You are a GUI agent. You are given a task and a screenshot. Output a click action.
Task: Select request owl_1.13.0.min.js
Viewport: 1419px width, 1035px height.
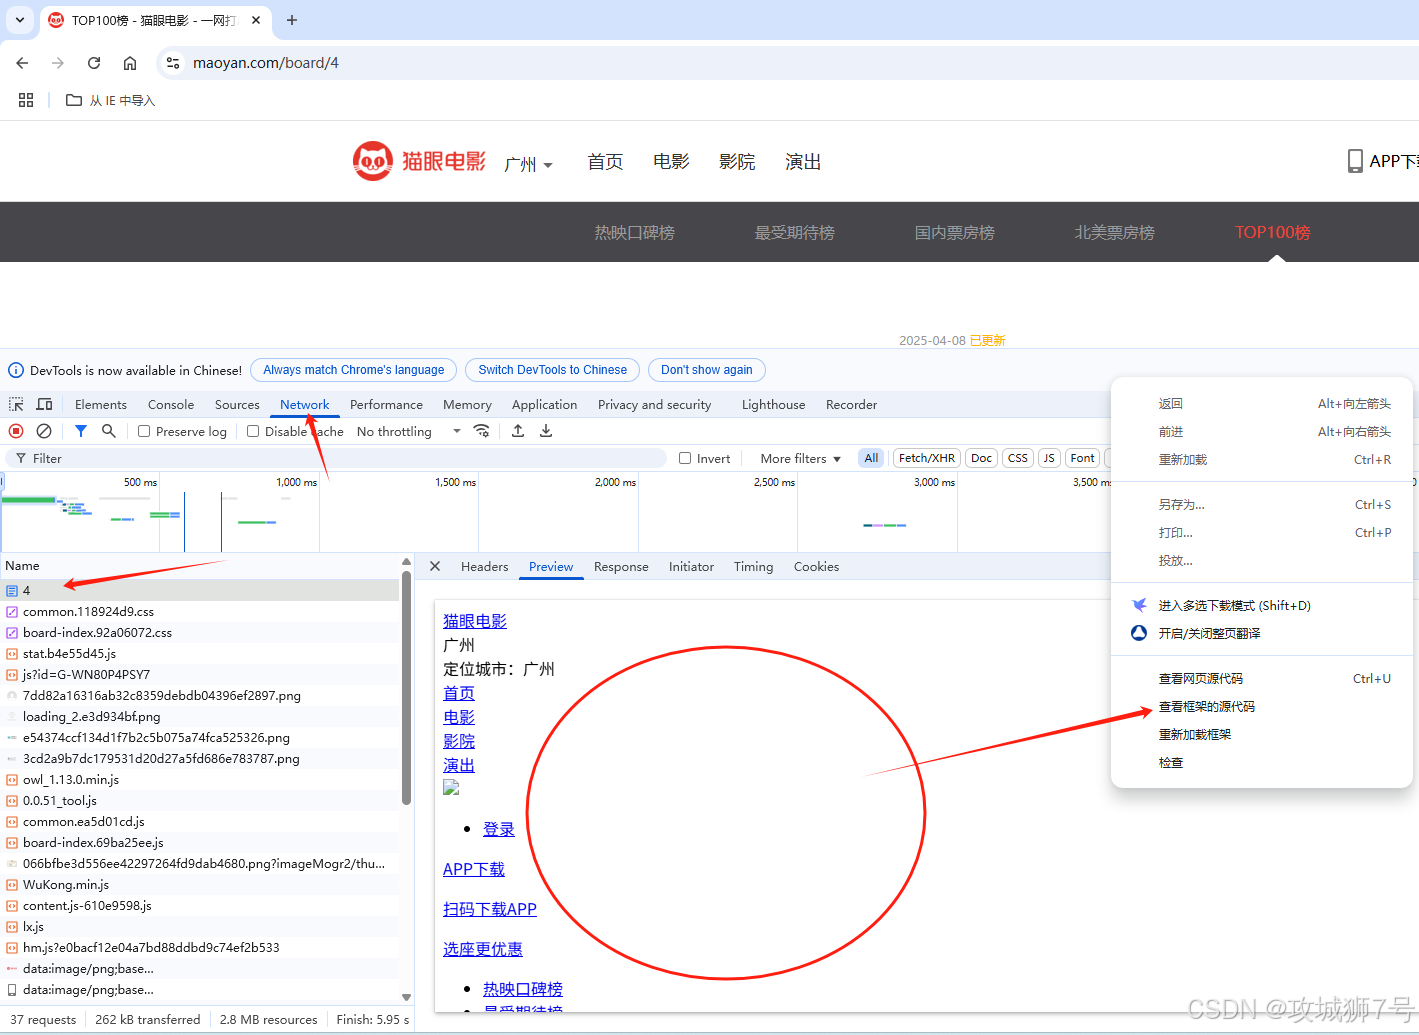200,779
